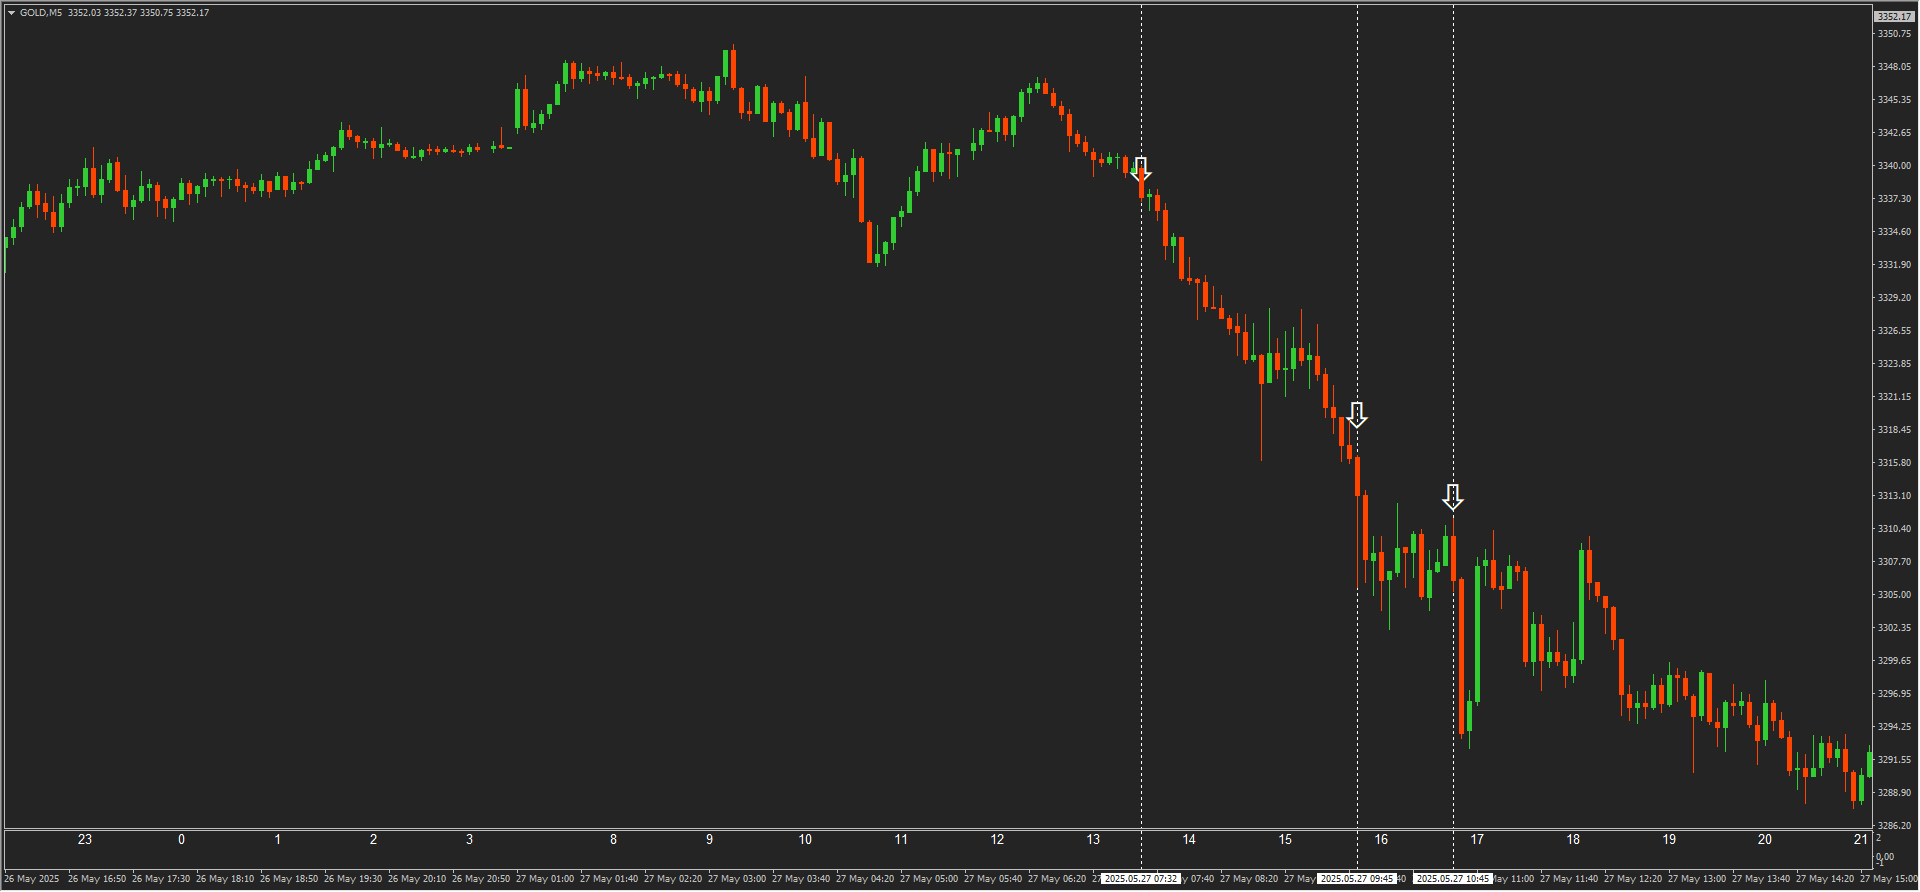Click the 27 May 06:20 time axis label
Screen dimensions: 1920x892
click(1057, 880)
